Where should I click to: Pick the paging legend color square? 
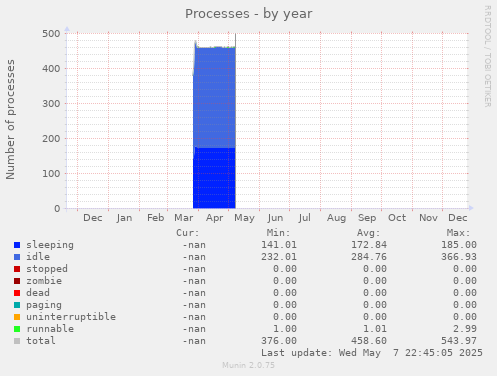coord(17,305)
